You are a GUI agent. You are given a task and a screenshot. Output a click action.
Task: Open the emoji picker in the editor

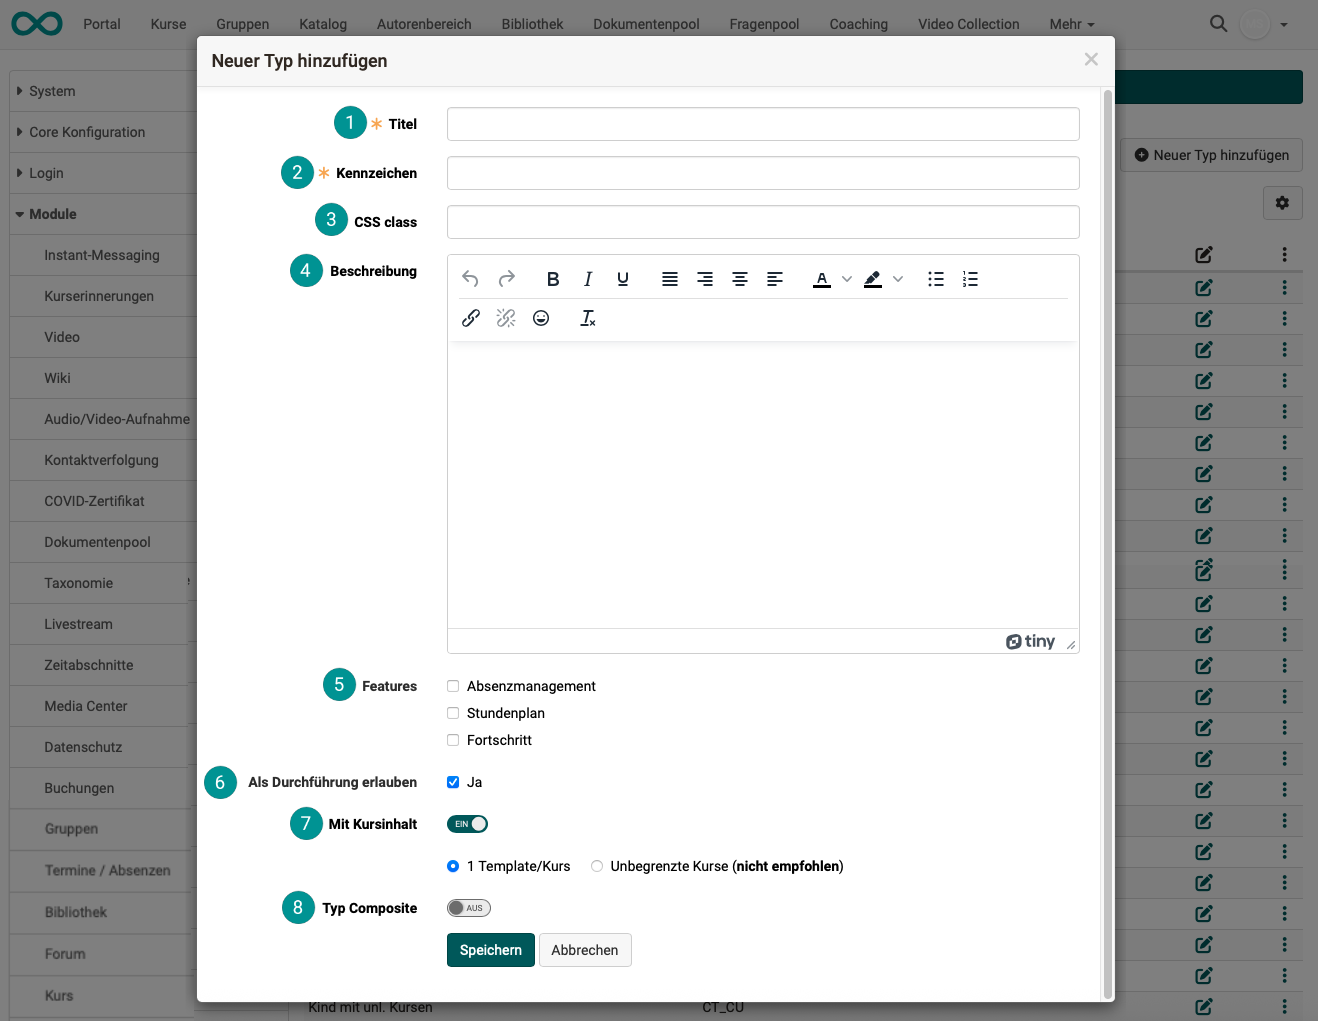[x=541, y=317]
